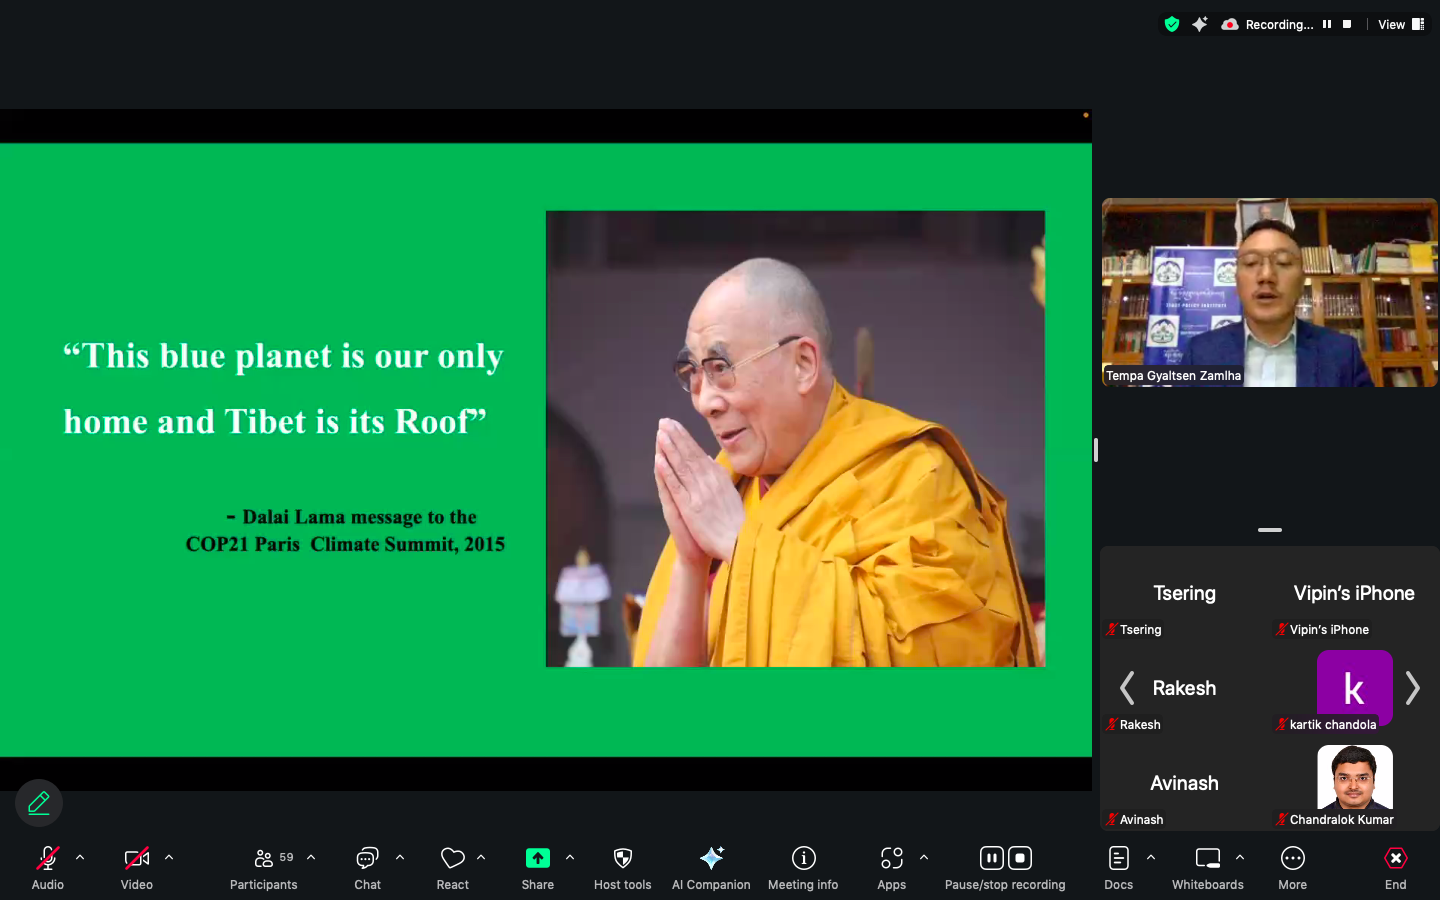This screenshot has width=1440, height=900.
Task: Unmute the microphone with Audio button
Action: pos(47,859)
